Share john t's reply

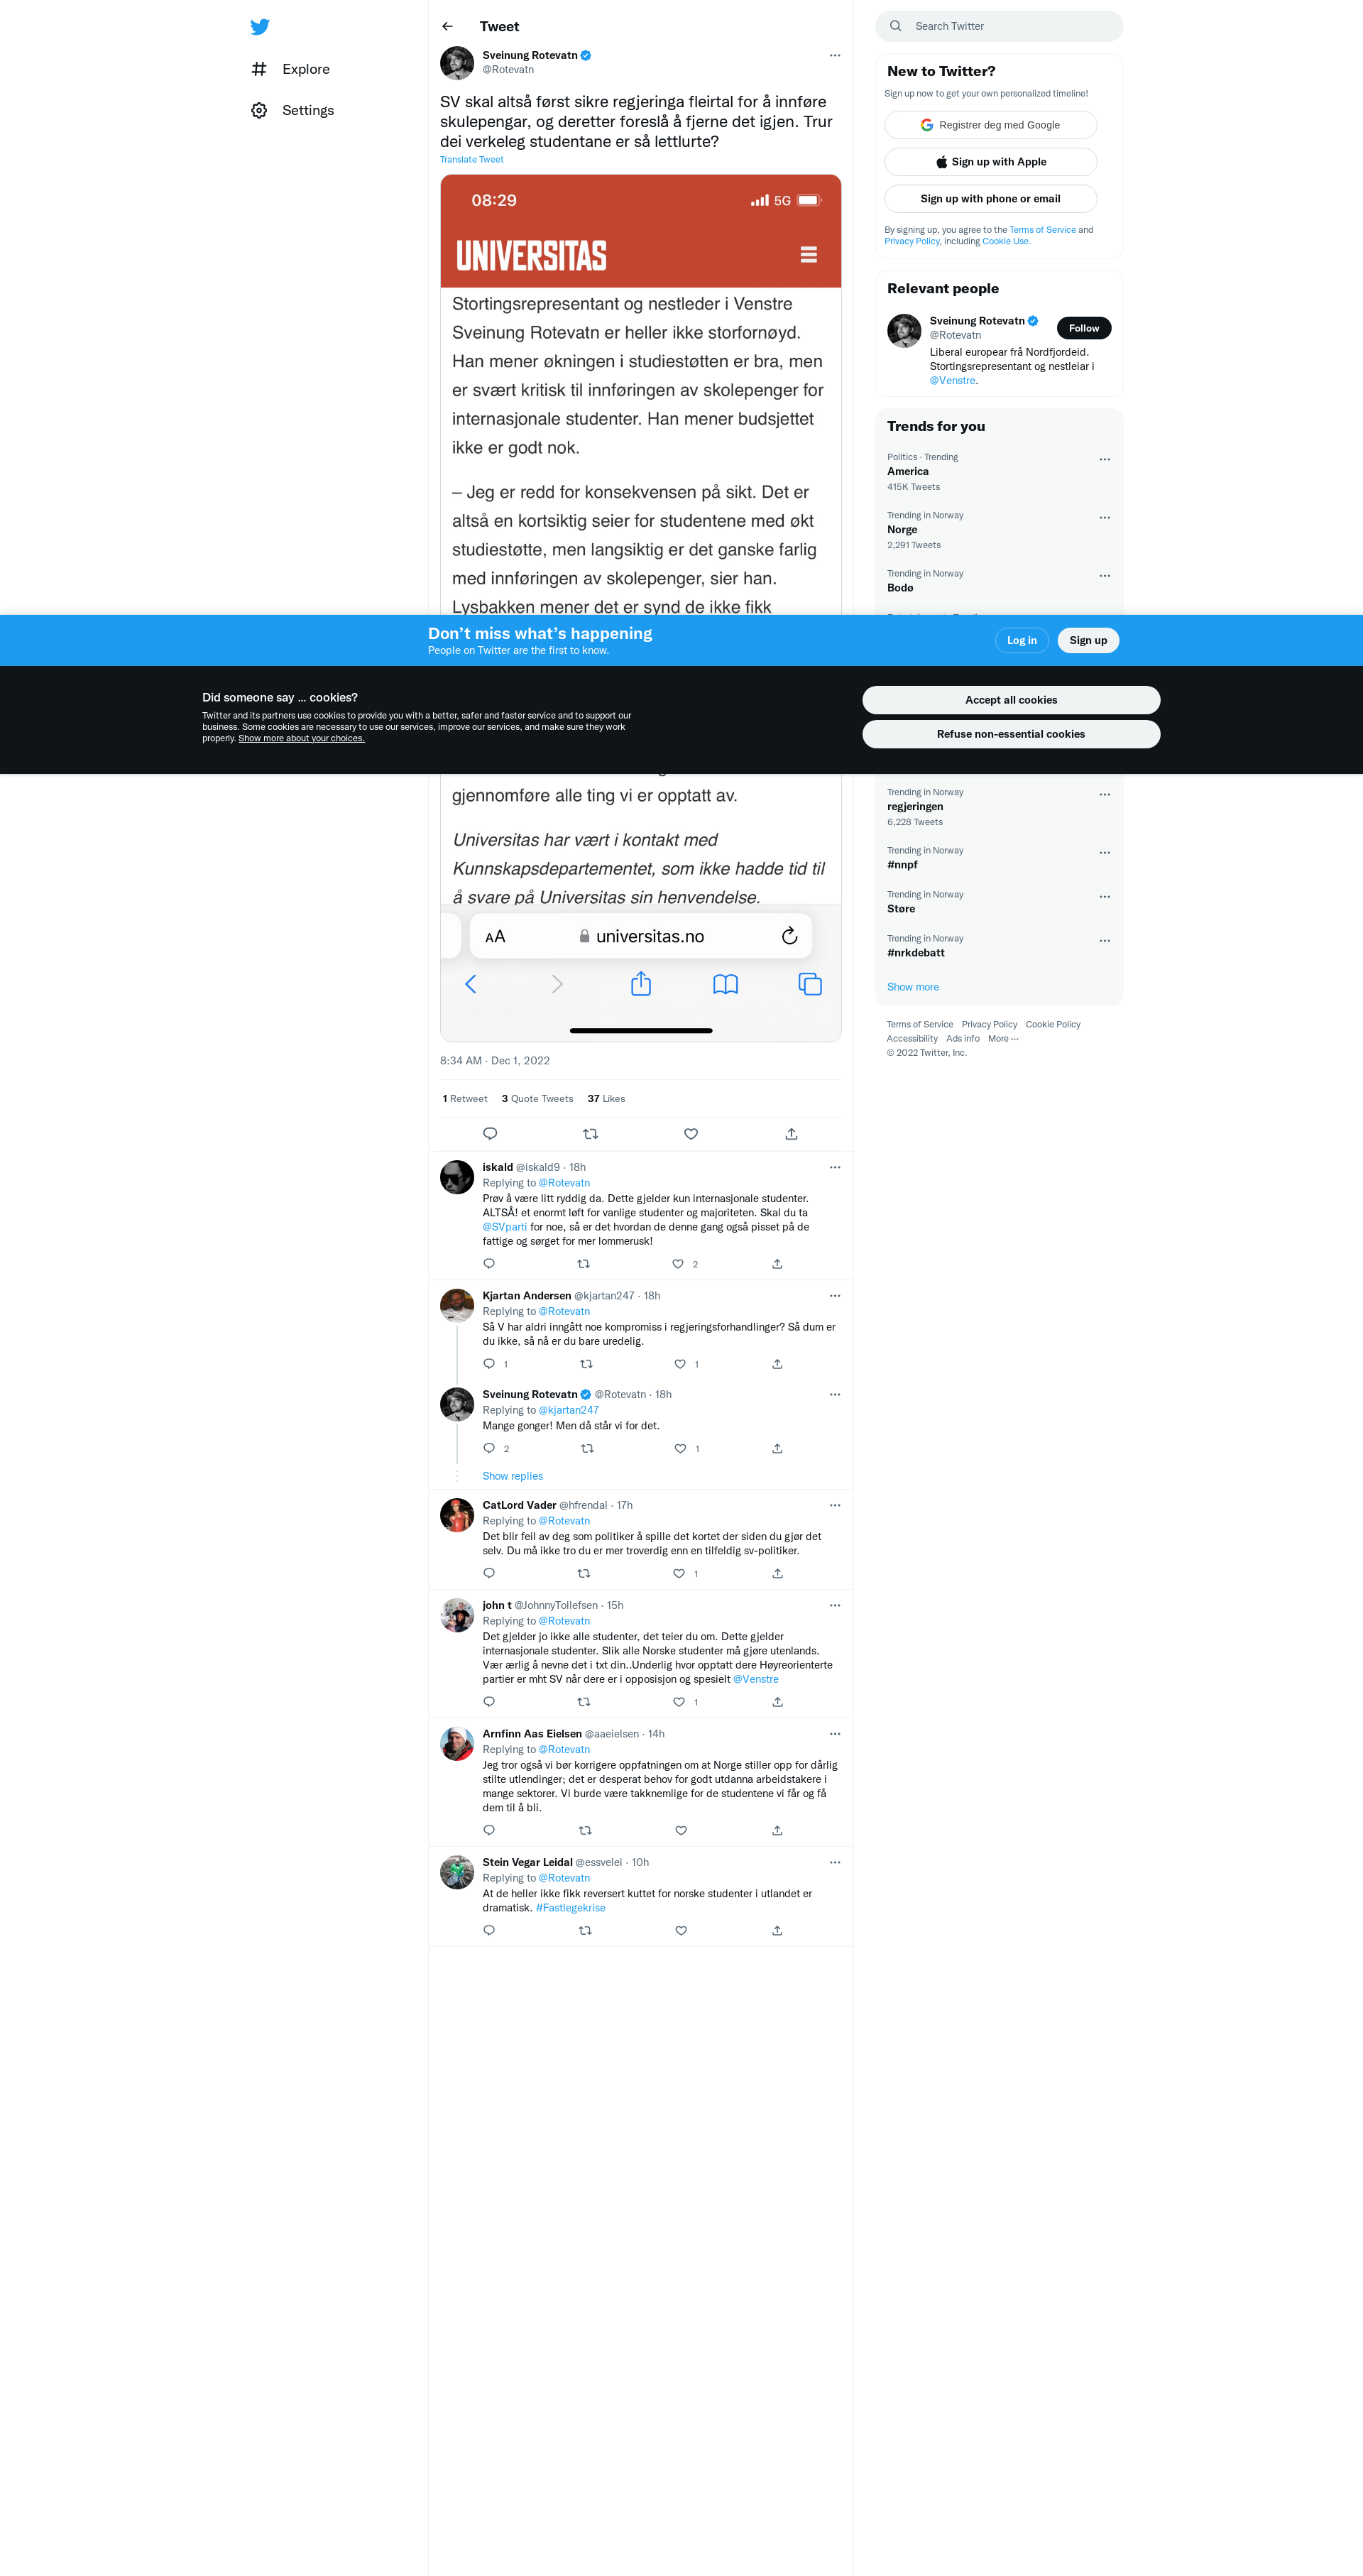click(777, 1702)
